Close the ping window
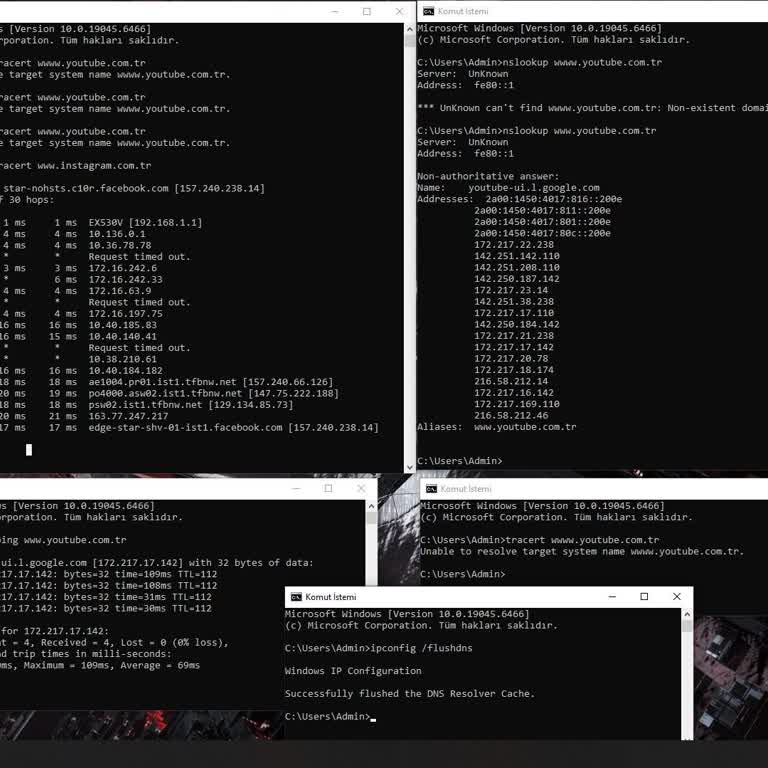768x768 pixels. (361, 488)
